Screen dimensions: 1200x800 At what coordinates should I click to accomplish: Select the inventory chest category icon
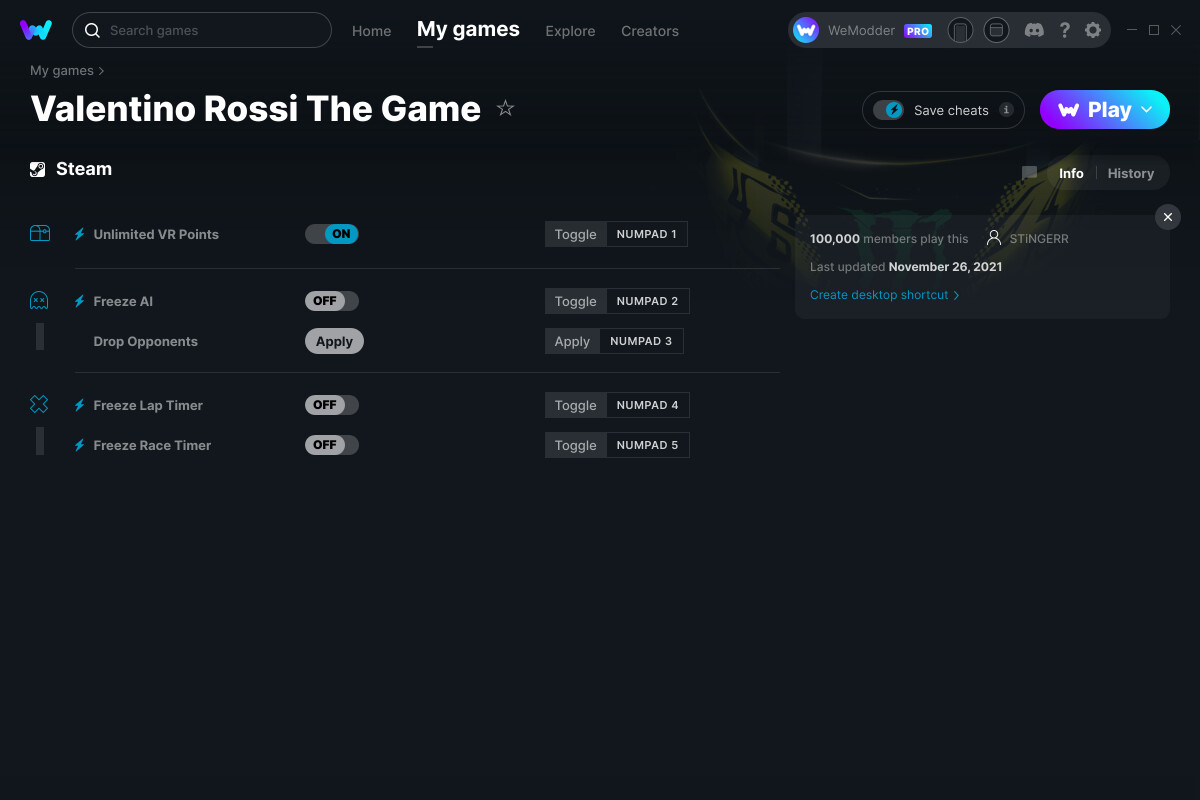tap(39, 233)
